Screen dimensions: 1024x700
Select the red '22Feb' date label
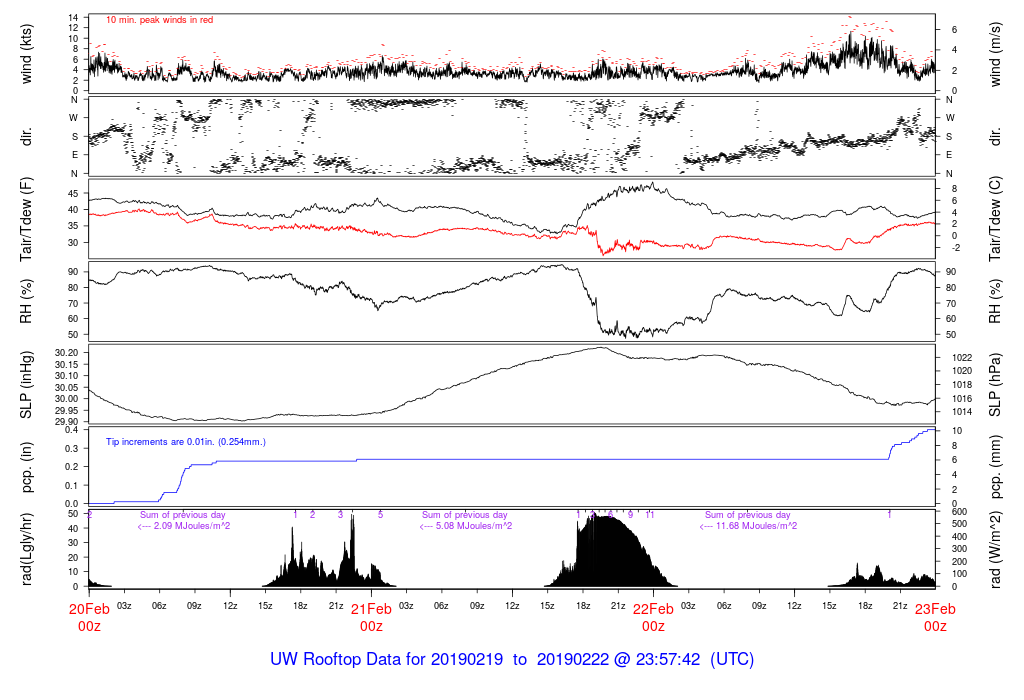653,609
